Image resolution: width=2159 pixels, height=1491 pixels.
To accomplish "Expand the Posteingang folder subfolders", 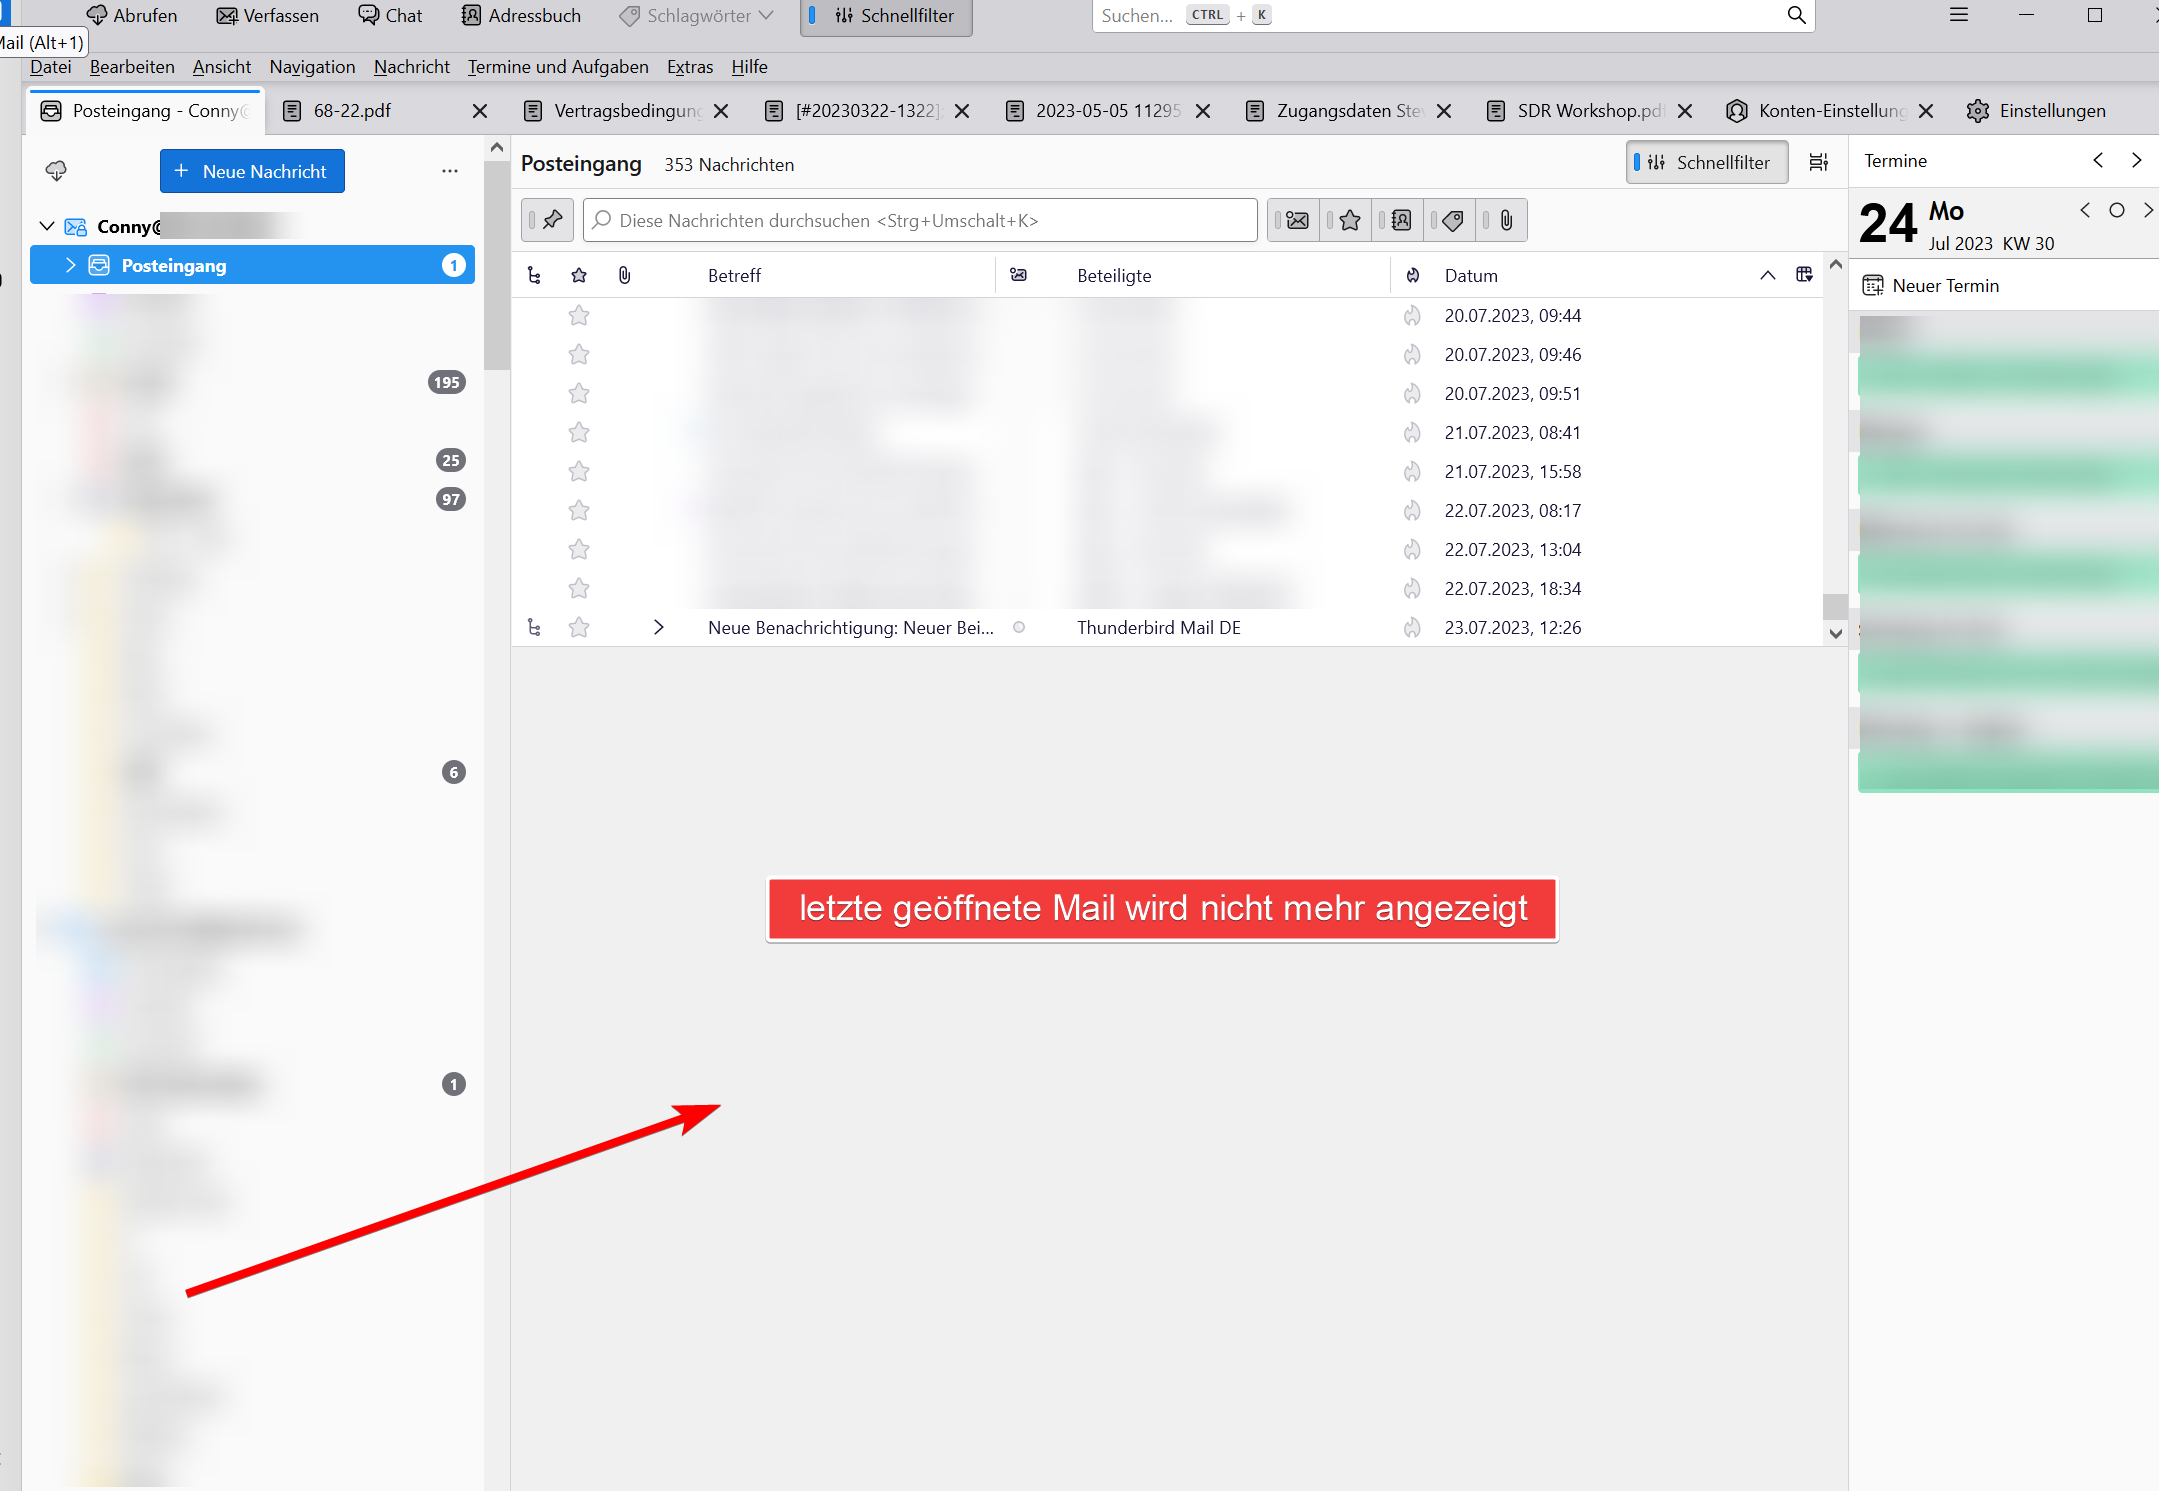I will pos(70,265).
